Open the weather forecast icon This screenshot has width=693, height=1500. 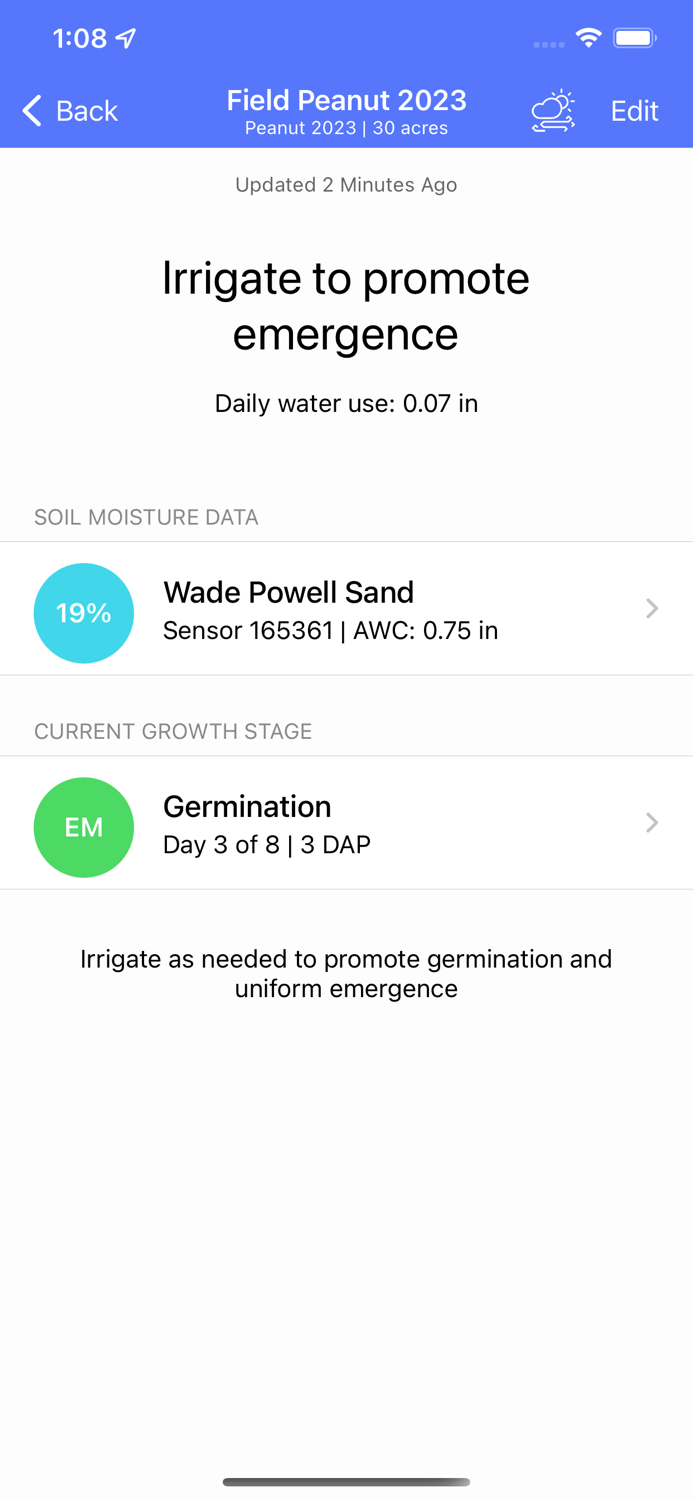(554, 111)
